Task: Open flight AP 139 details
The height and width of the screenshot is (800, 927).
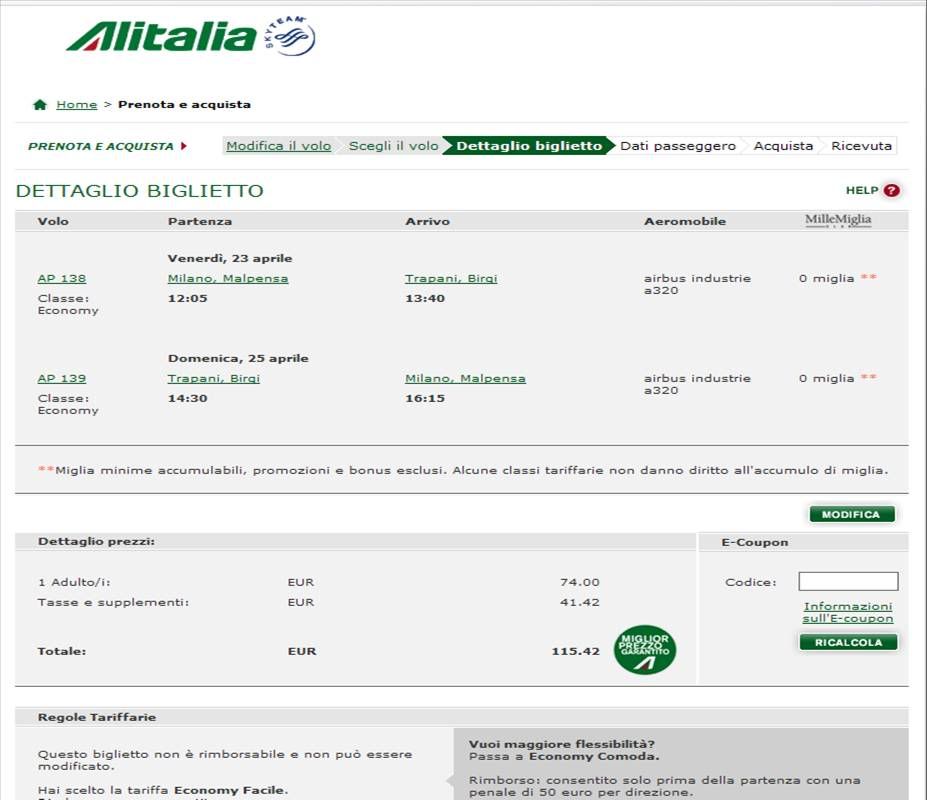Action: pyautogui.click(x=61, y=378)
